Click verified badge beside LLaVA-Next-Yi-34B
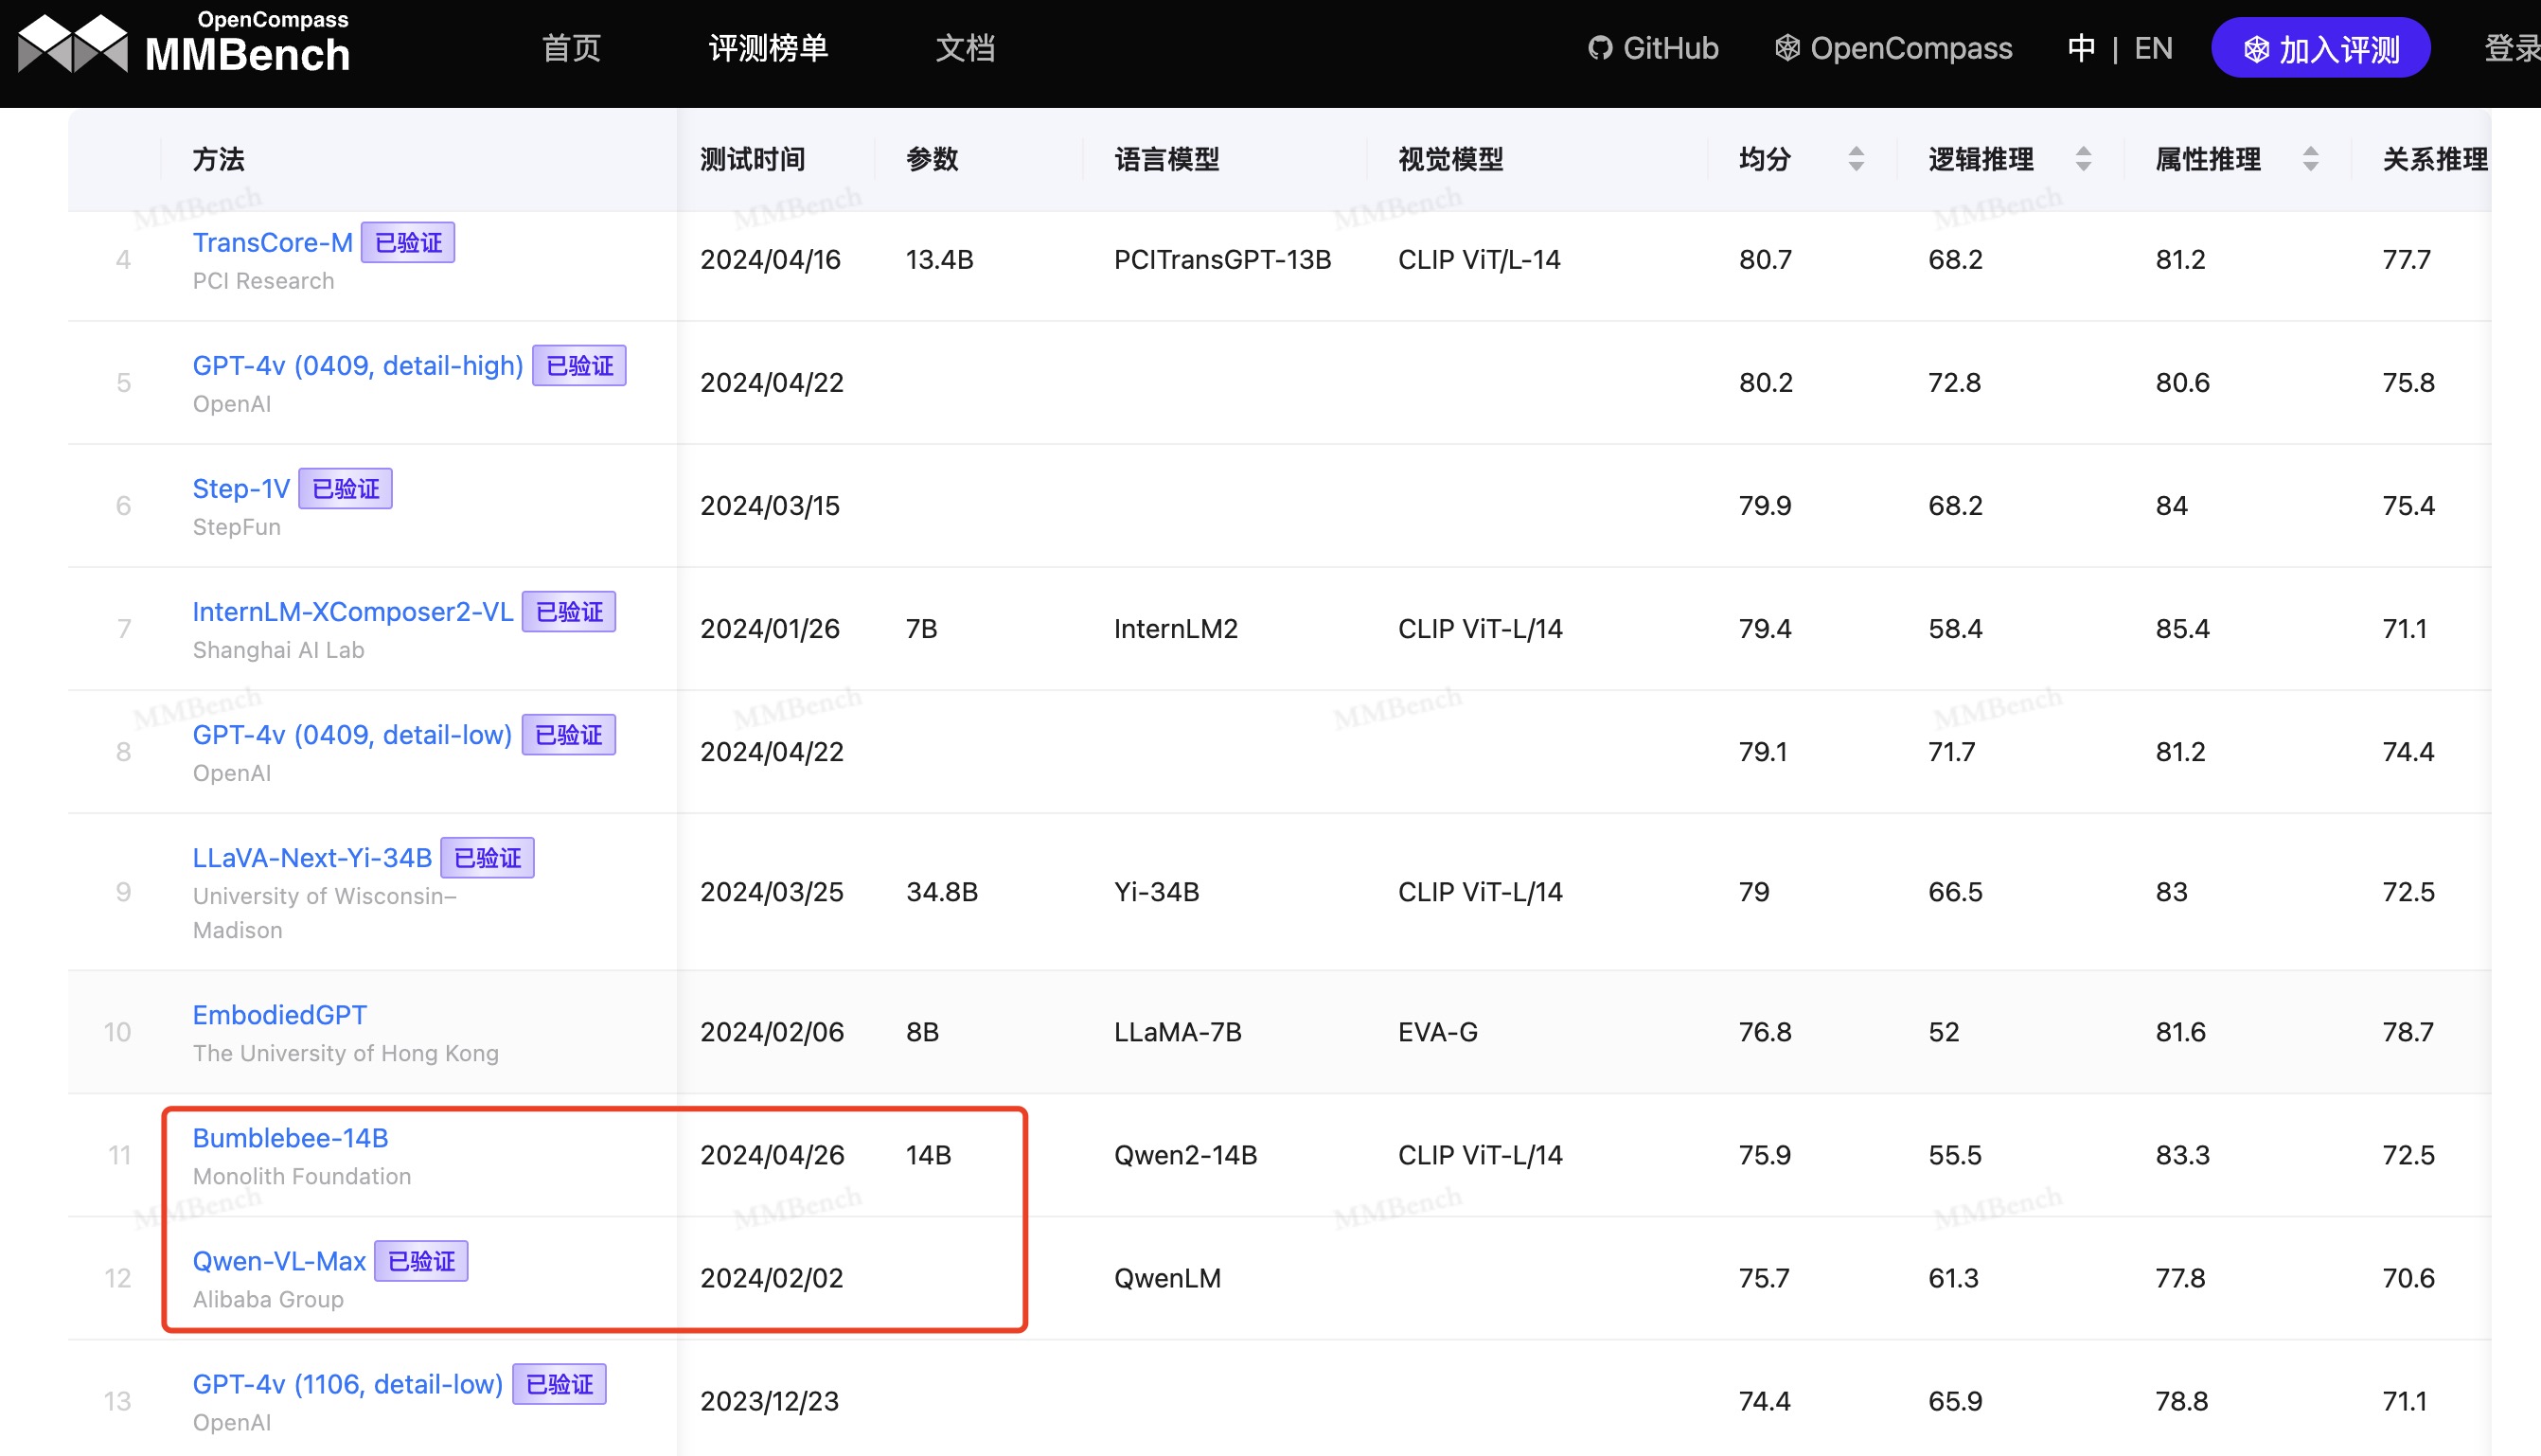The image size is (2541, 1456). click(x=487, y=858)
